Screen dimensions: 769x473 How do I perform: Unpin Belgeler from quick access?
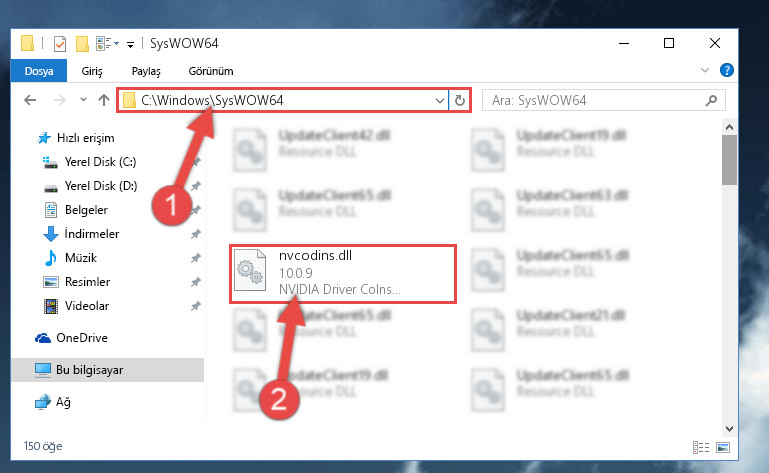(196, 210)
